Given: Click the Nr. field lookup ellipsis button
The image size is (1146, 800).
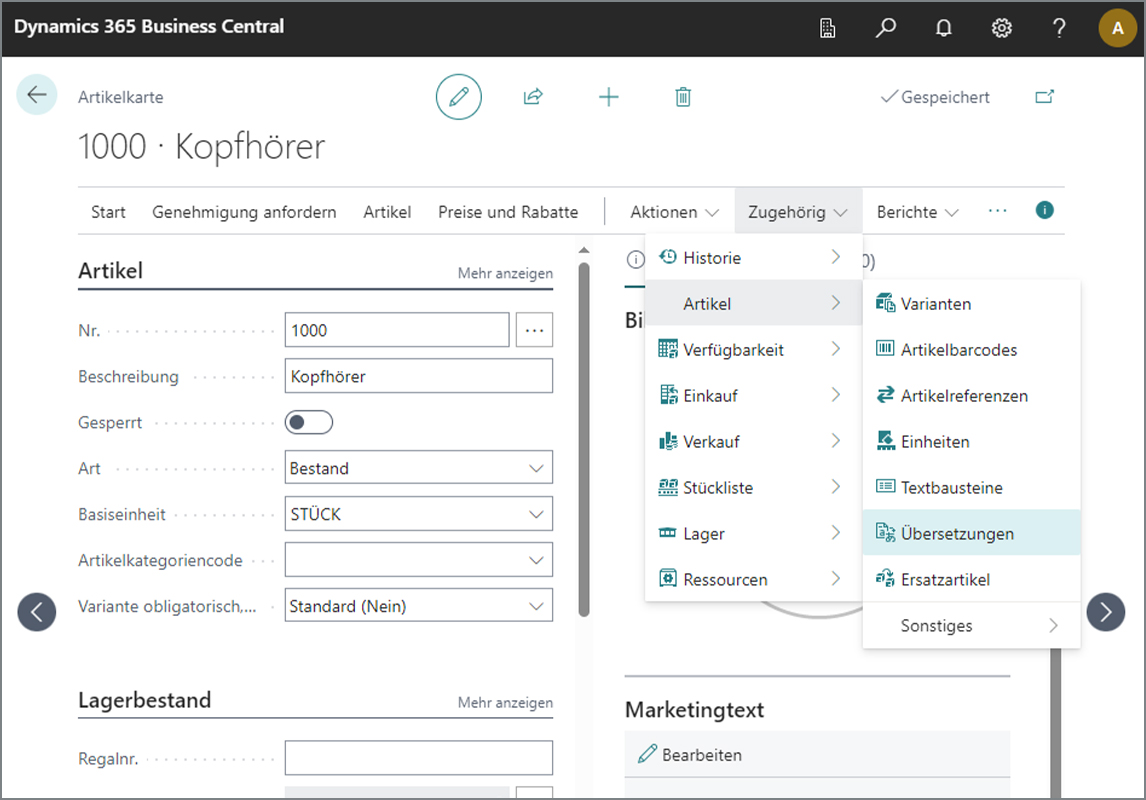Looking at the screenshot, I should pyautogui.click(x=534, y=330).
